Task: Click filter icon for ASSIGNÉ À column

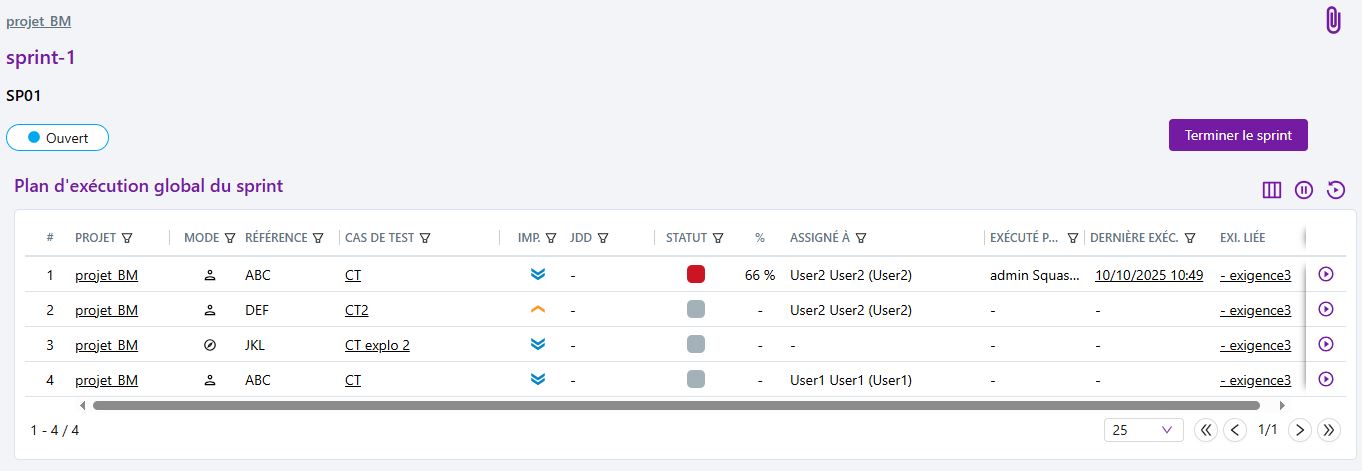Action: (x=861, y=238)
